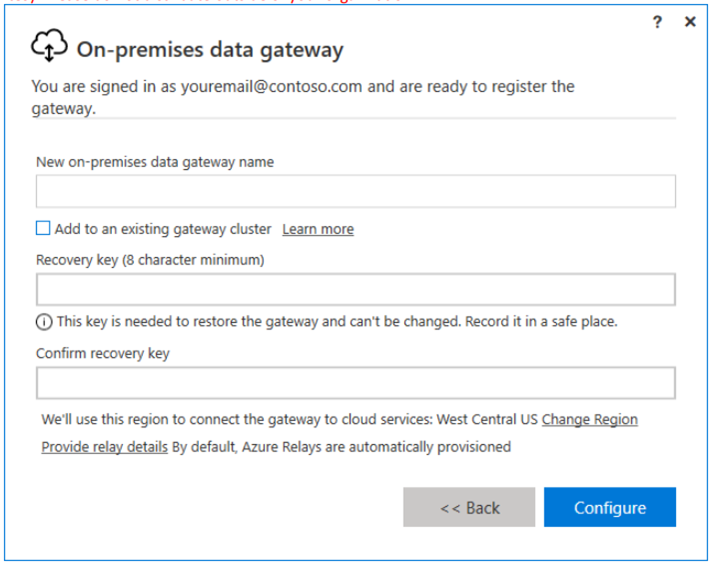Enable the existing gateway cluster checkbox
This screenshot has width=711, height=564.
(x=43, y=229)
